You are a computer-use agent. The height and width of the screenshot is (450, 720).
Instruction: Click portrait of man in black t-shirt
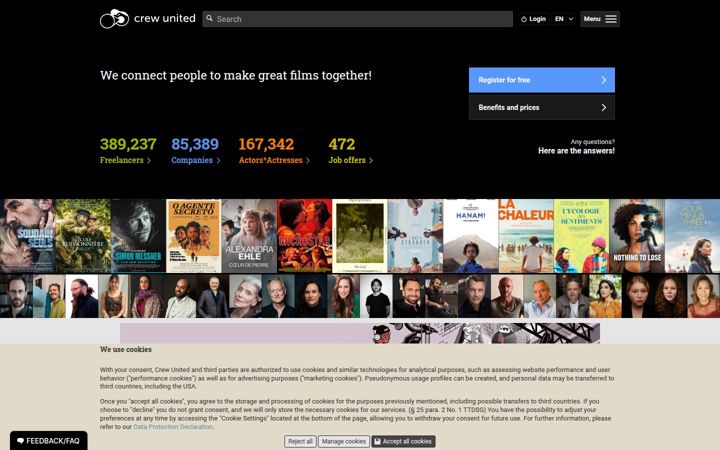(x=377, y=296)
